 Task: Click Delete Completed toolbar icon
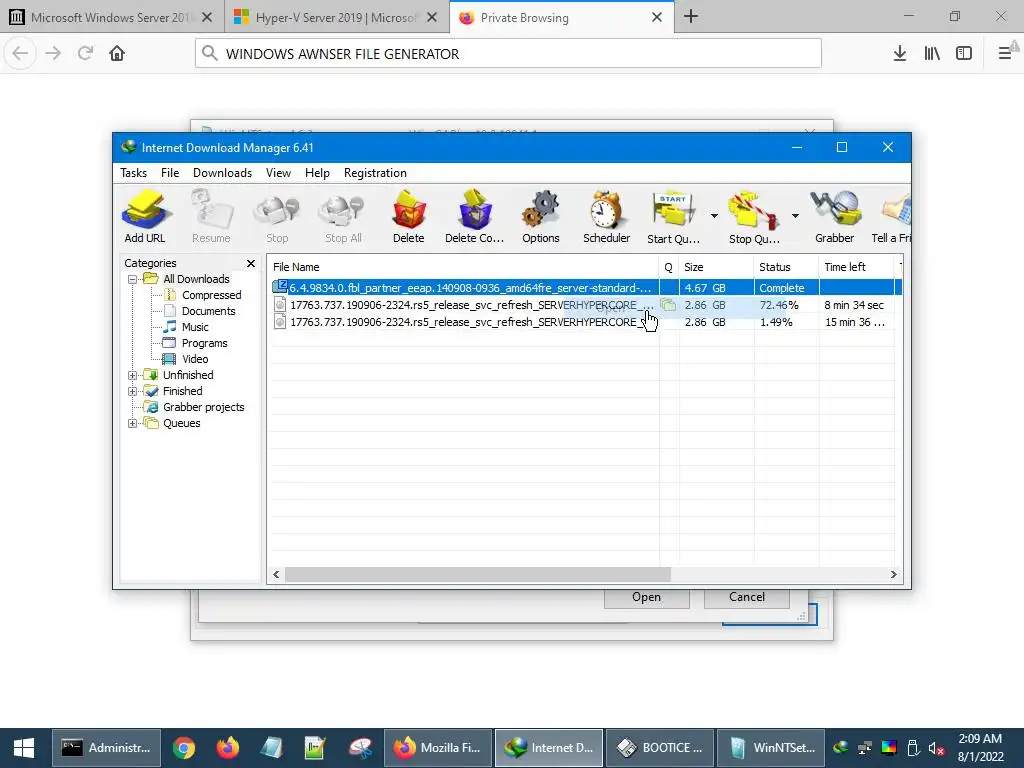tap(475, 217)
